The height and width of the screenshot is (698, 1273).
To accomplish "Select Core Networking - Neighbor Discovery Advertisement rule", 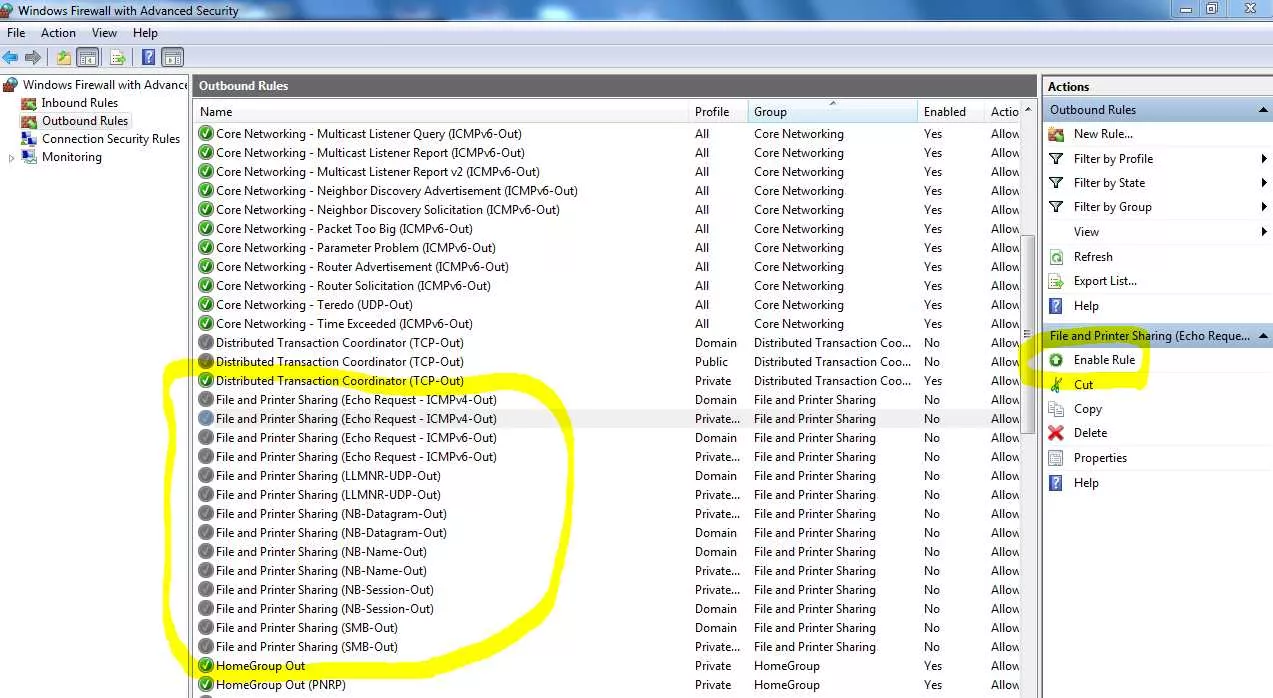I will click(x=397, y=191).
